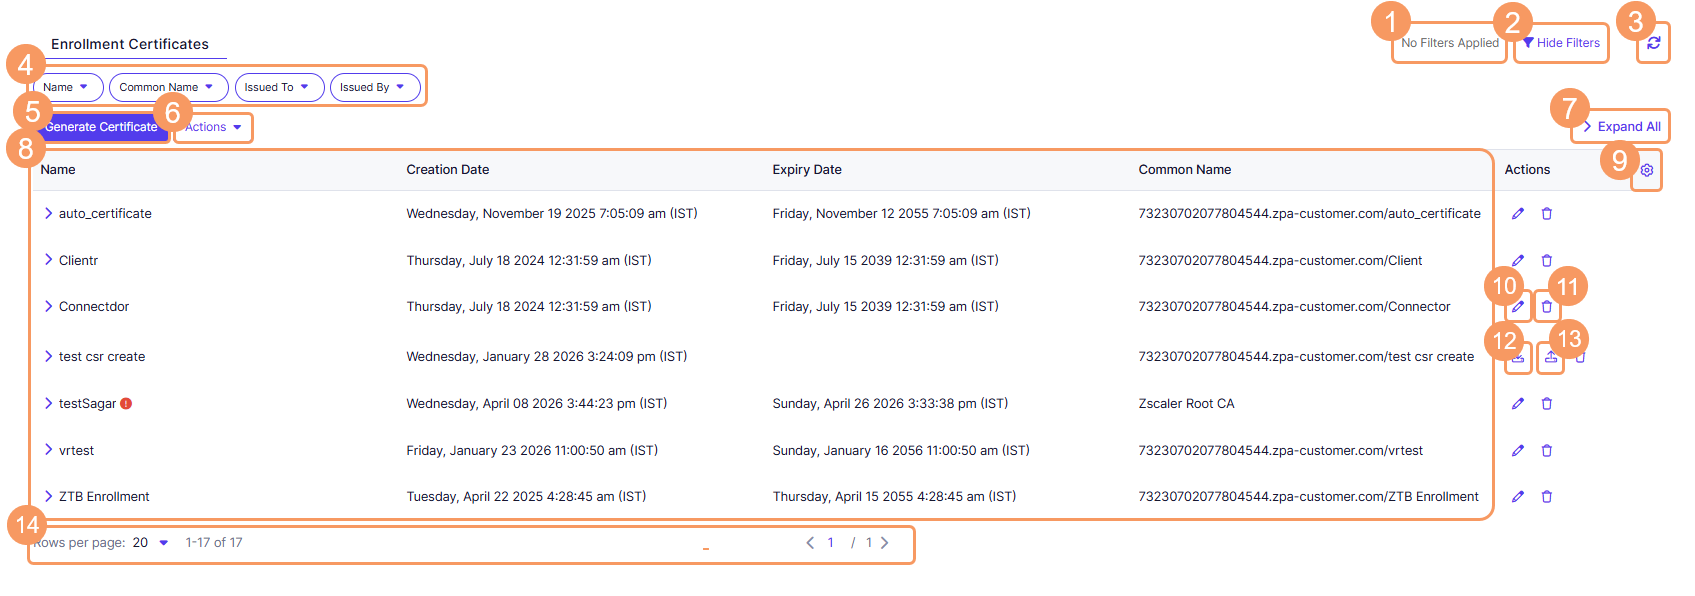Screen dimensions: 1695x596
Task: Click the red warning icon beside testSagar
Action: coord(126,404)
